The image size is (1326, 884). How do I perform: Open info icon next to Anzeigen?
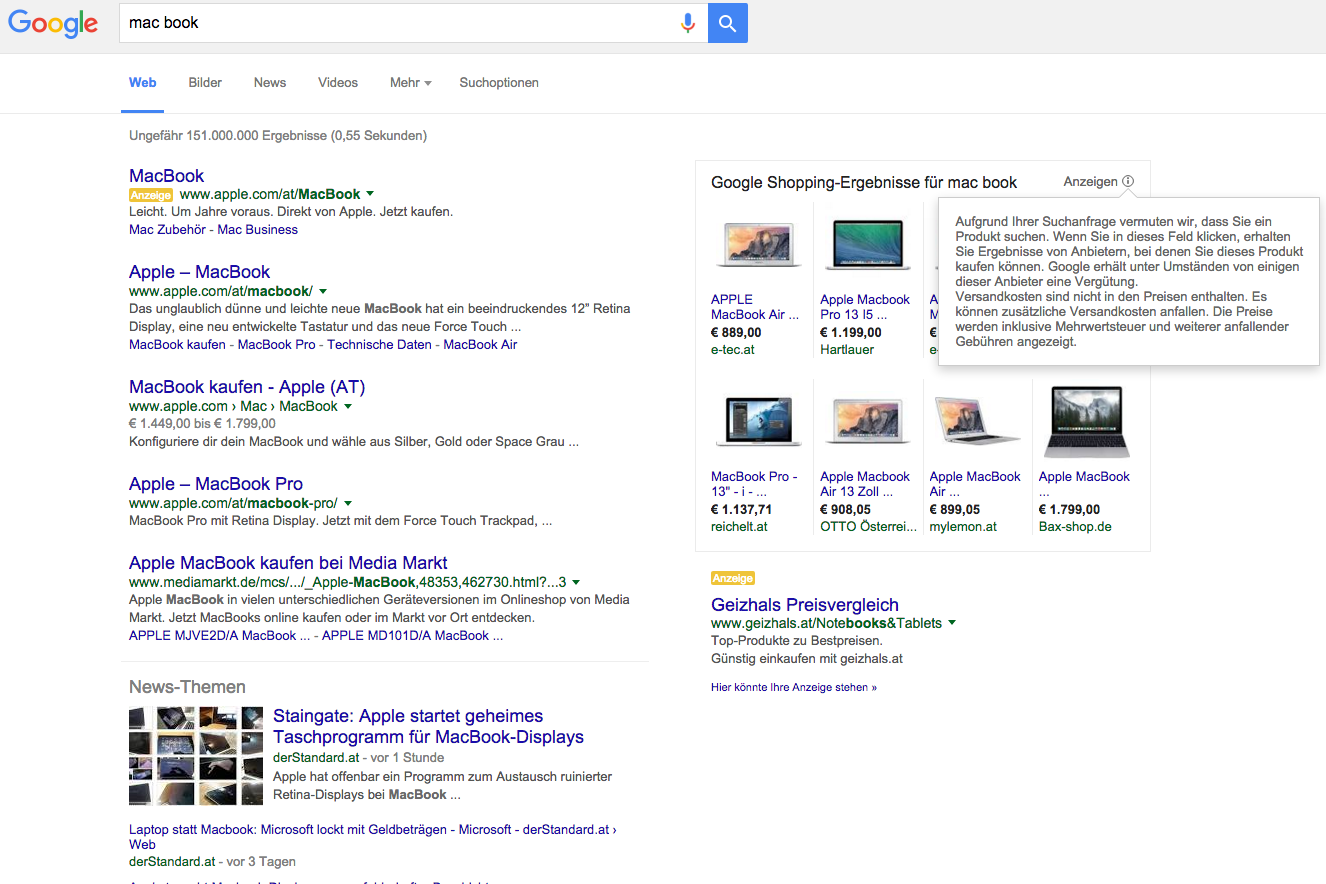pos(1128,182)
